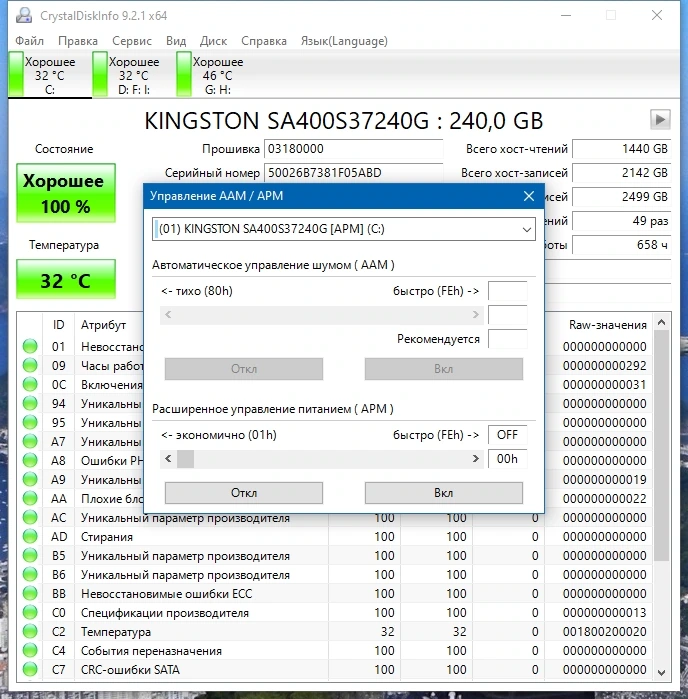The height and width of the screenshot is (699, 688).
Task: Click the Стирания attribute row
Action: [x=335, y=537]
